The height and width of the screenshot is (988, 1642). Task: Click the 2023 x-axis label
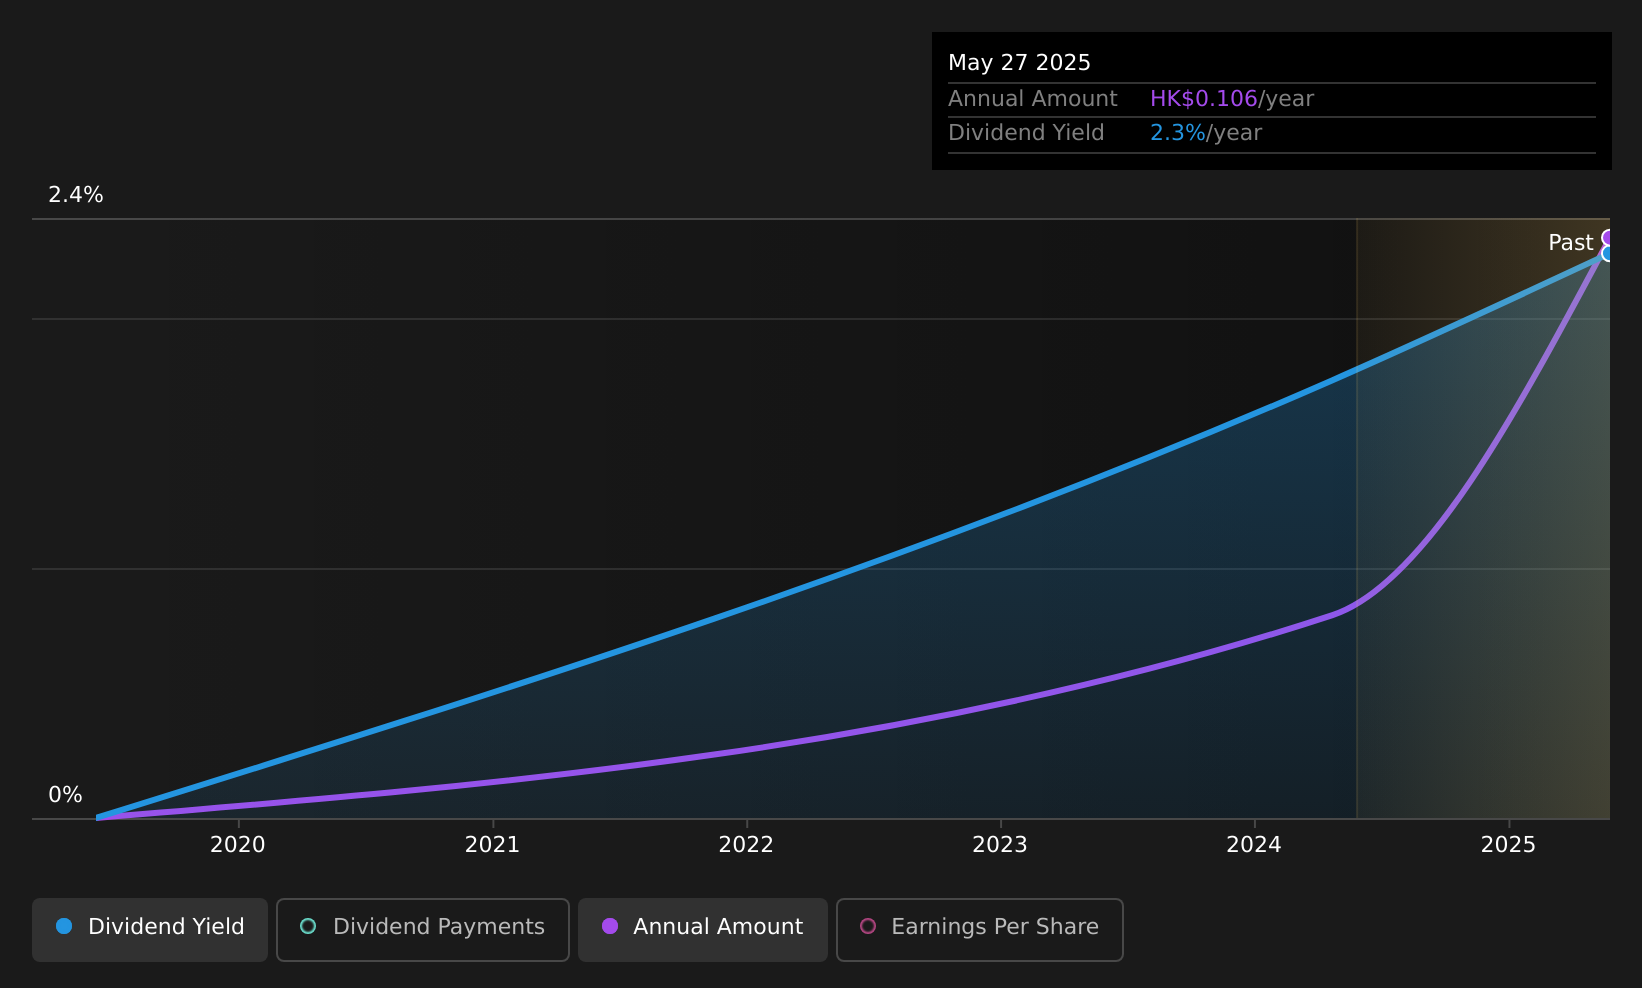click(1000, 845)
